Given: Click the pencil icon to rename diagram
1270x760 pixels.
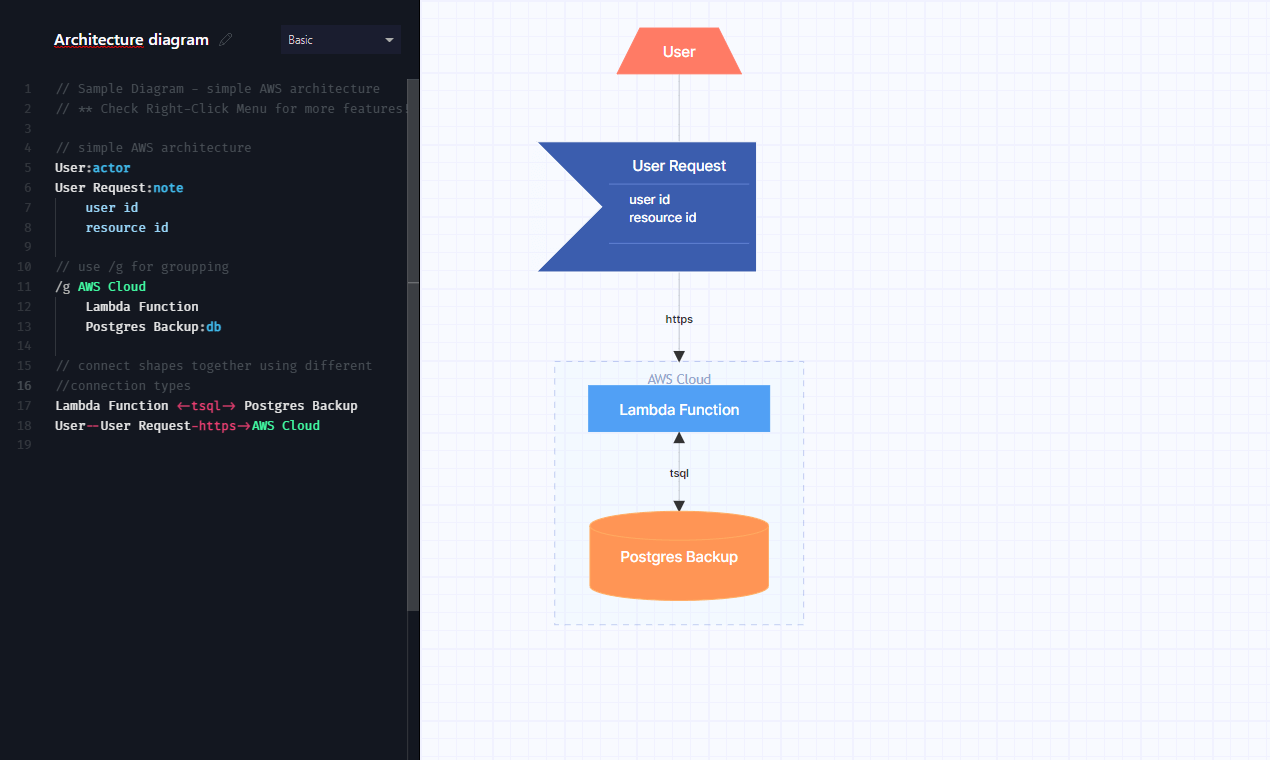Looking at the screenshot, I should (x=226, y=40).
